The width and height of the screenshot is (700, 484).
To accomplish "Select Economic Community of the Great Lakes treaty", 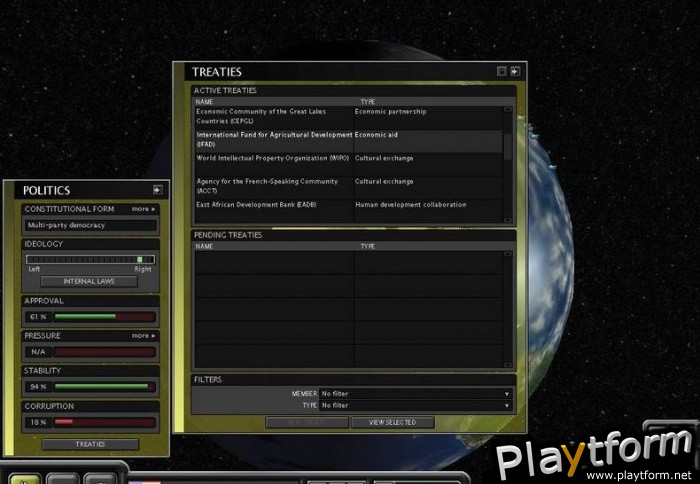I will pos(274,117).
